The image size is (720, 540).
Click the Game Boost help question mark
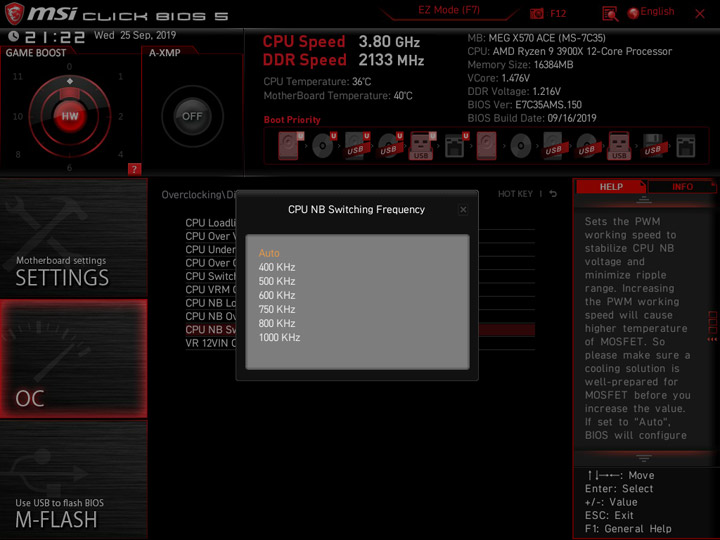(134, 169)
